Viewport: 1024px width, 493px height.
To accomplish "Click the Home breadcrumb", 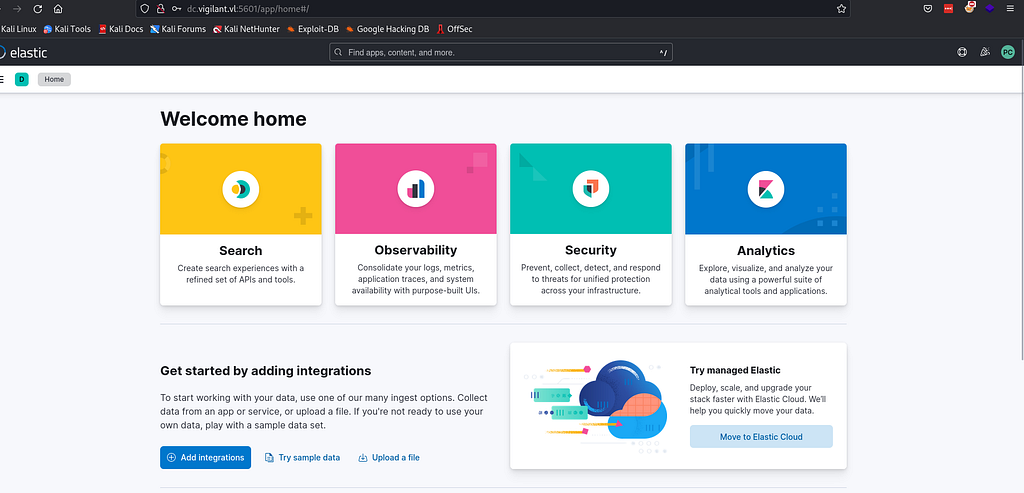I will point(54,80).
